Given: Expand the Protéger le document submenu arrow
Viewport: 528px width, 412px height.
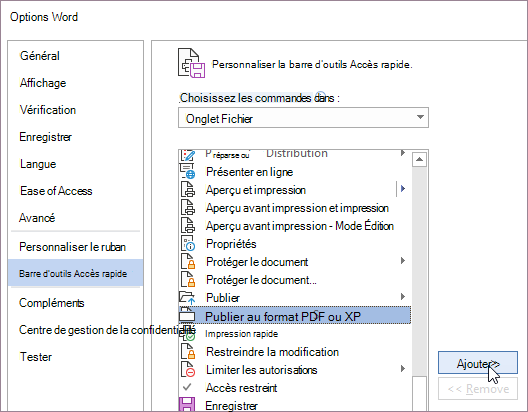Looking at the screenshot, I should coord(403,261).
